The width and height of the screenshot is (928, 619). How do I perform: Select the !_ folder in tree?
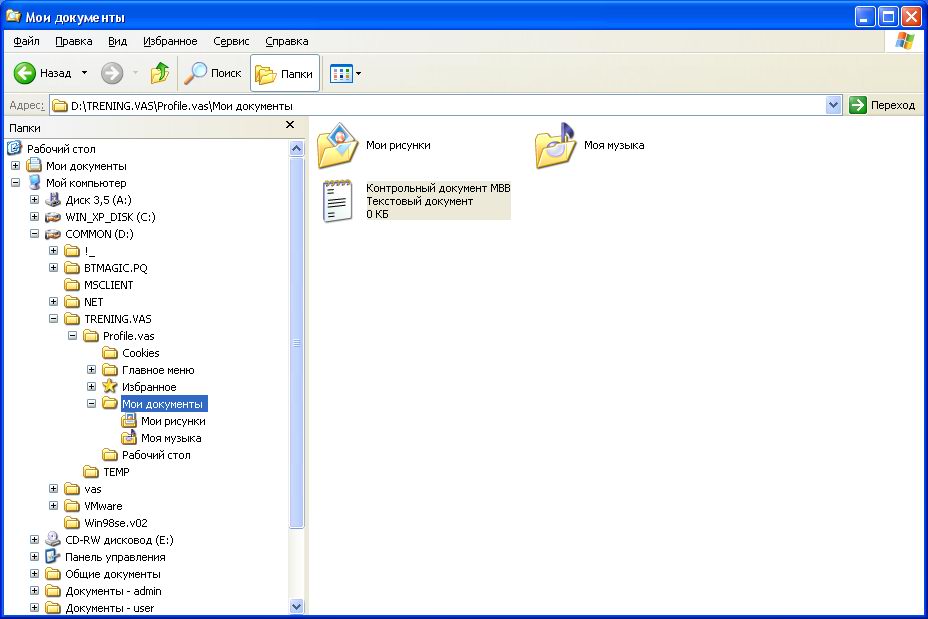coord(89,251)
